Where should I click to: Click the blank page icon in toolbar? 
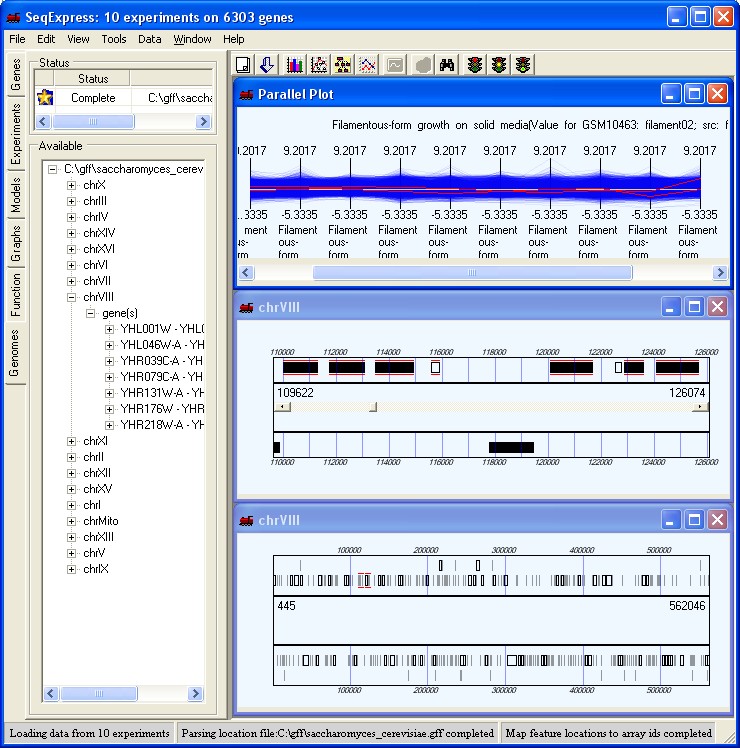click(x=243, y=65)
